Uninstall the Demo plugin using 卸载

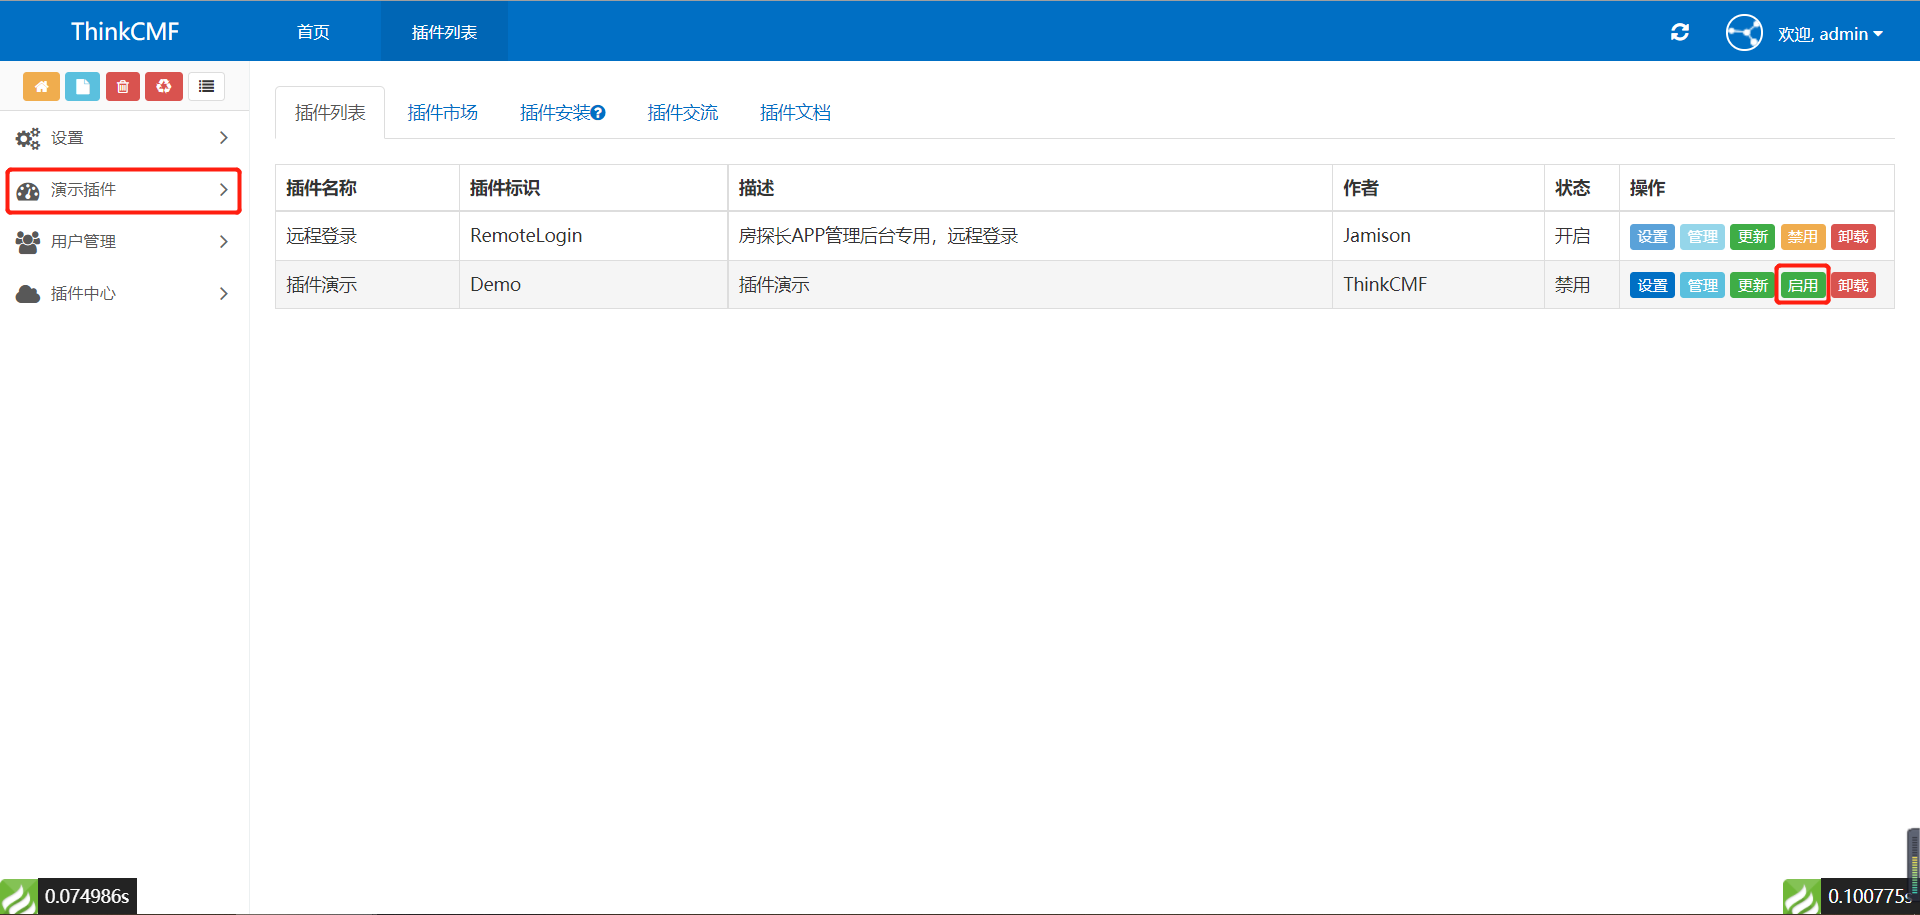coord(1852,284)
